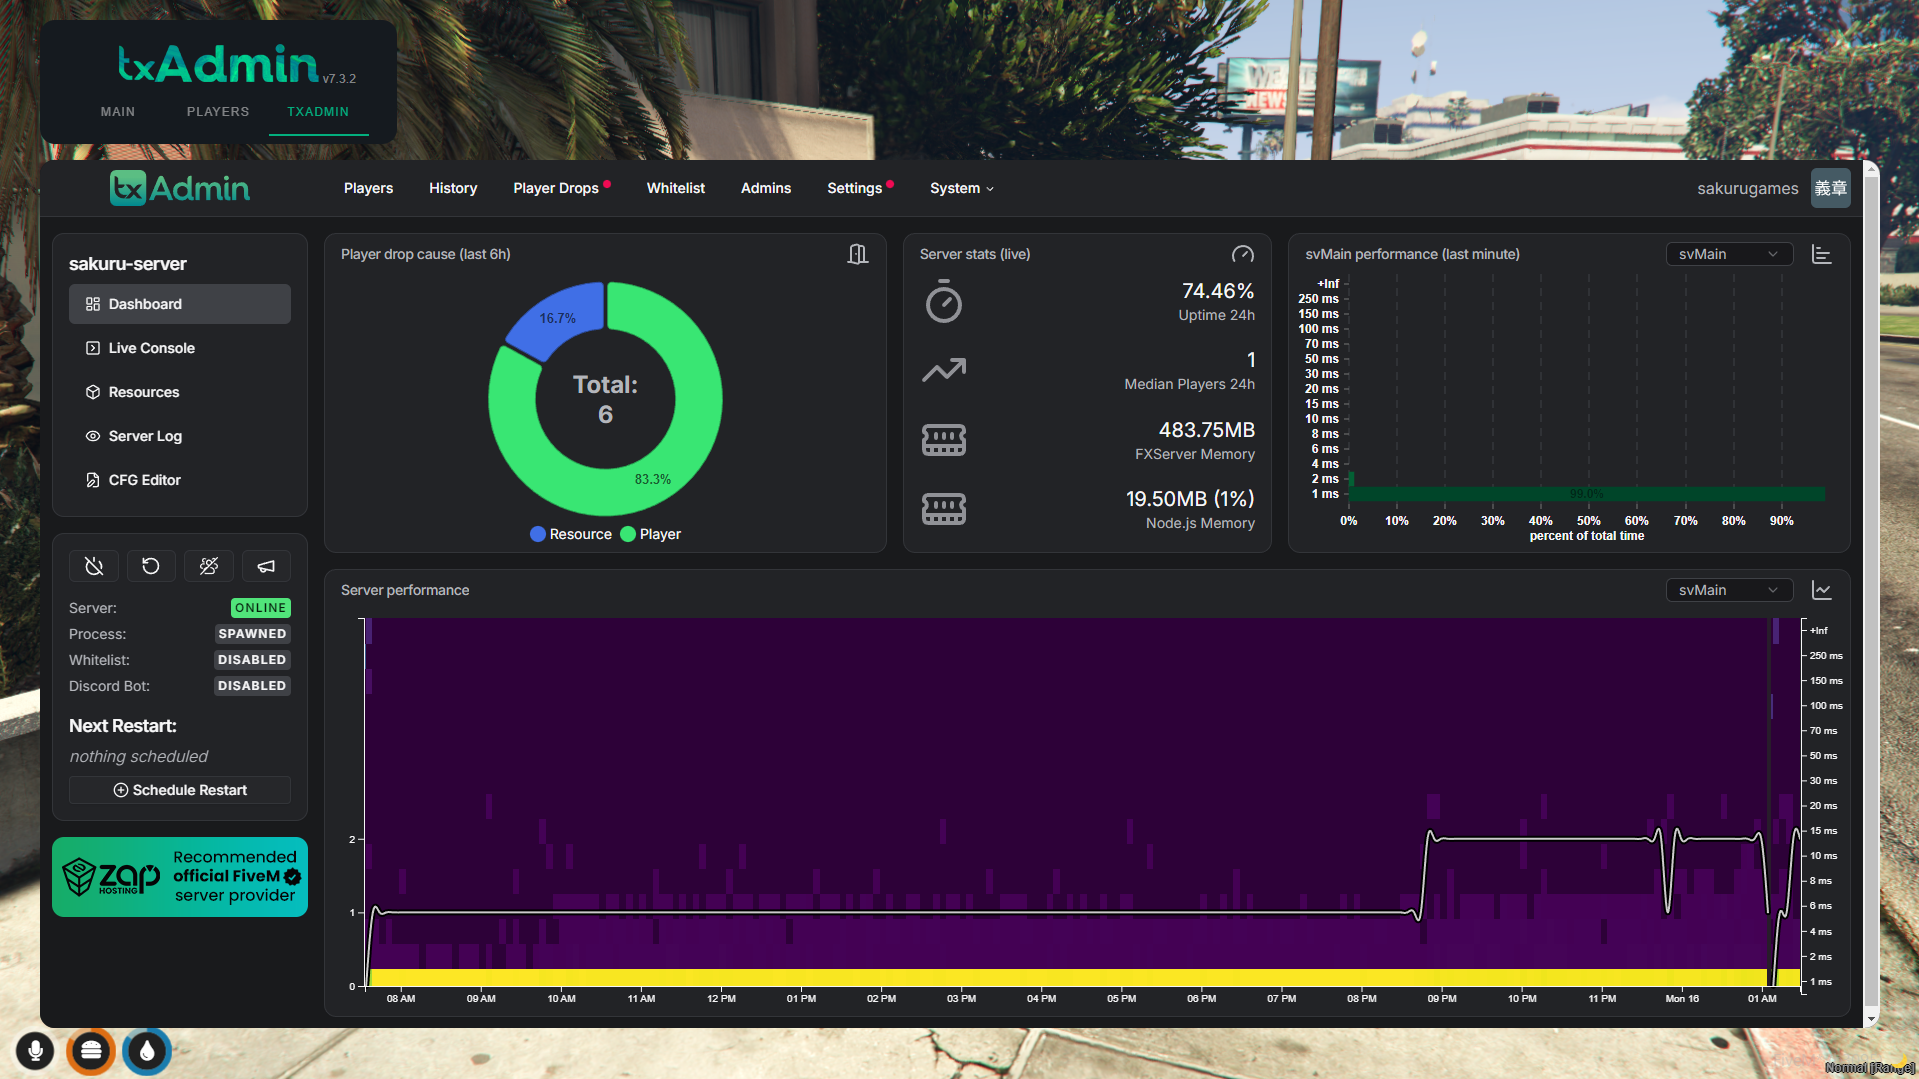This screenshot has height=1079, width=1919.
Task: Click the gauge icon in Server stats
Action: click(1242, 254)
